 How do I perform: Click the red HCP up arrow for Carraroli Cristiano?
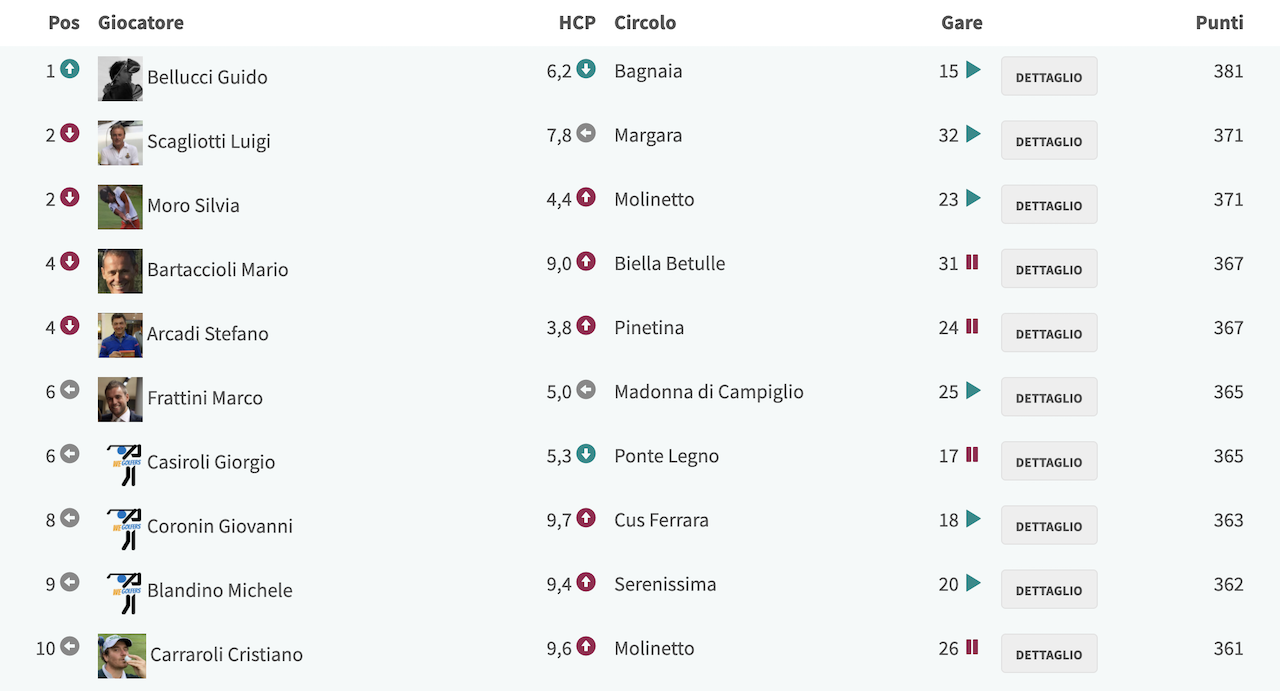586,646
